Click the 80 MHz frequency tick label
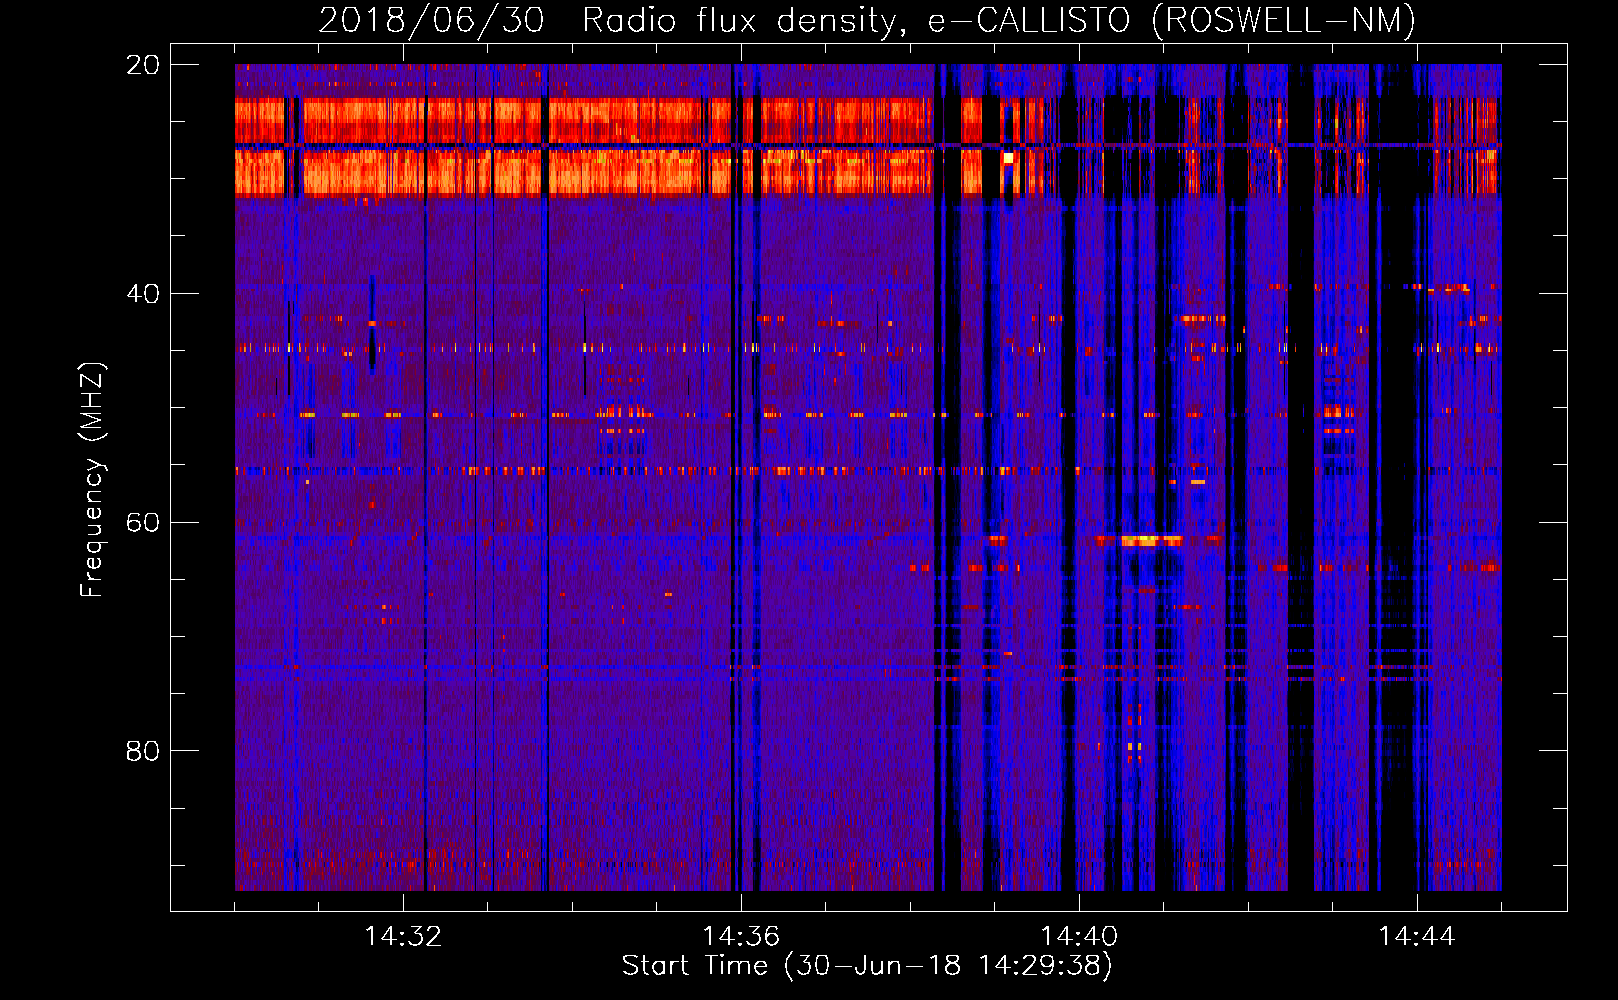Image resolution: width=1618 pixels, height=1000 pixels. 143,751
